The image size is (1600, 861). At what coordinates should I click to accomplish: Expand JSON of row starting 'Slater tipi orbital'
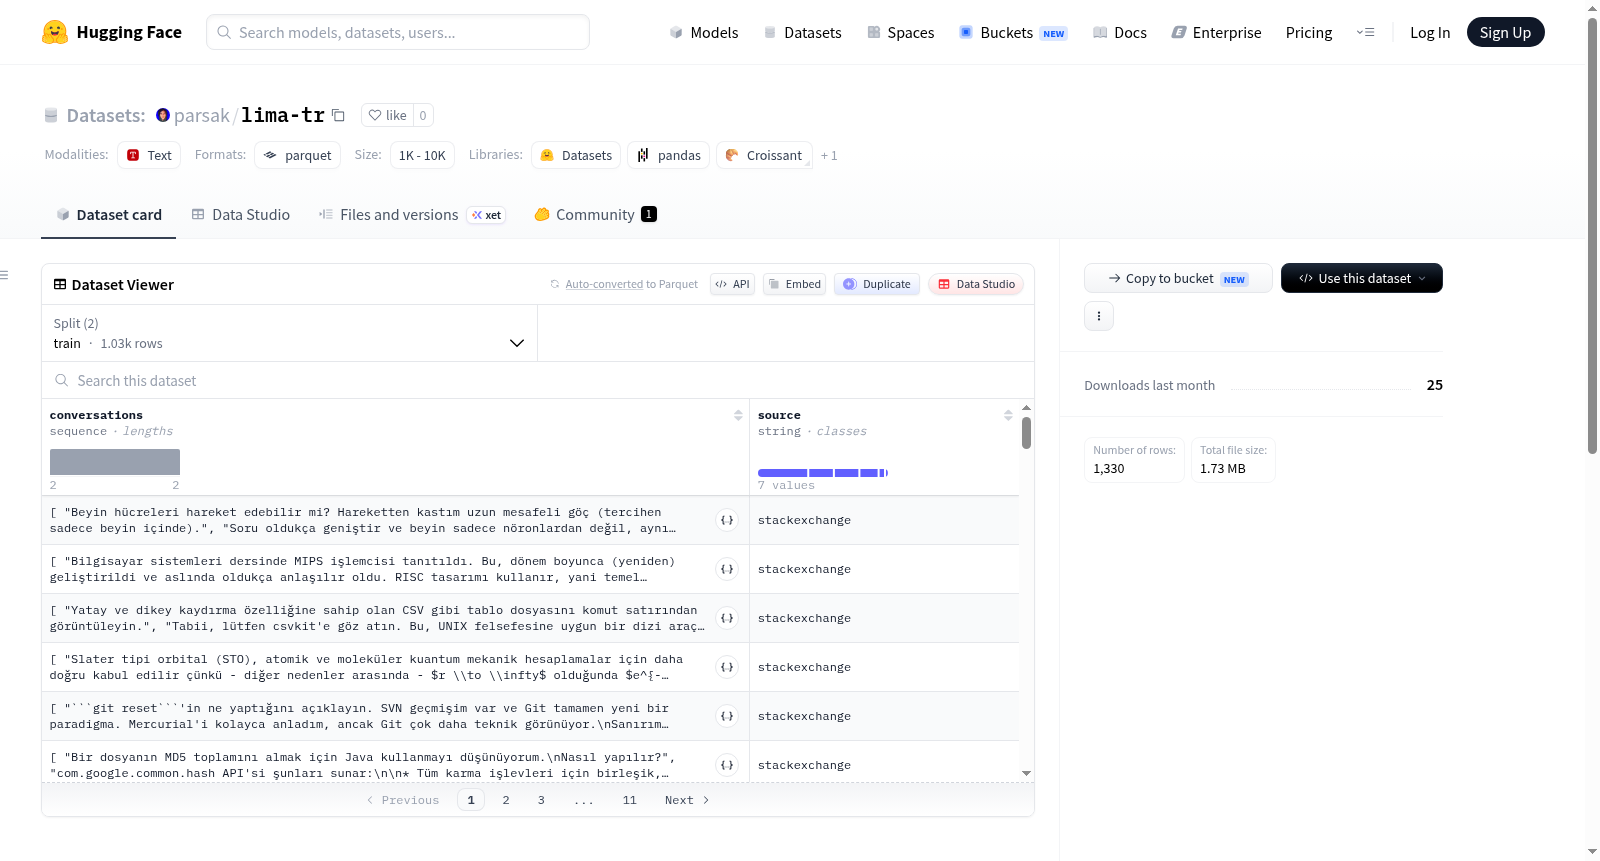(x=727, y=667)
